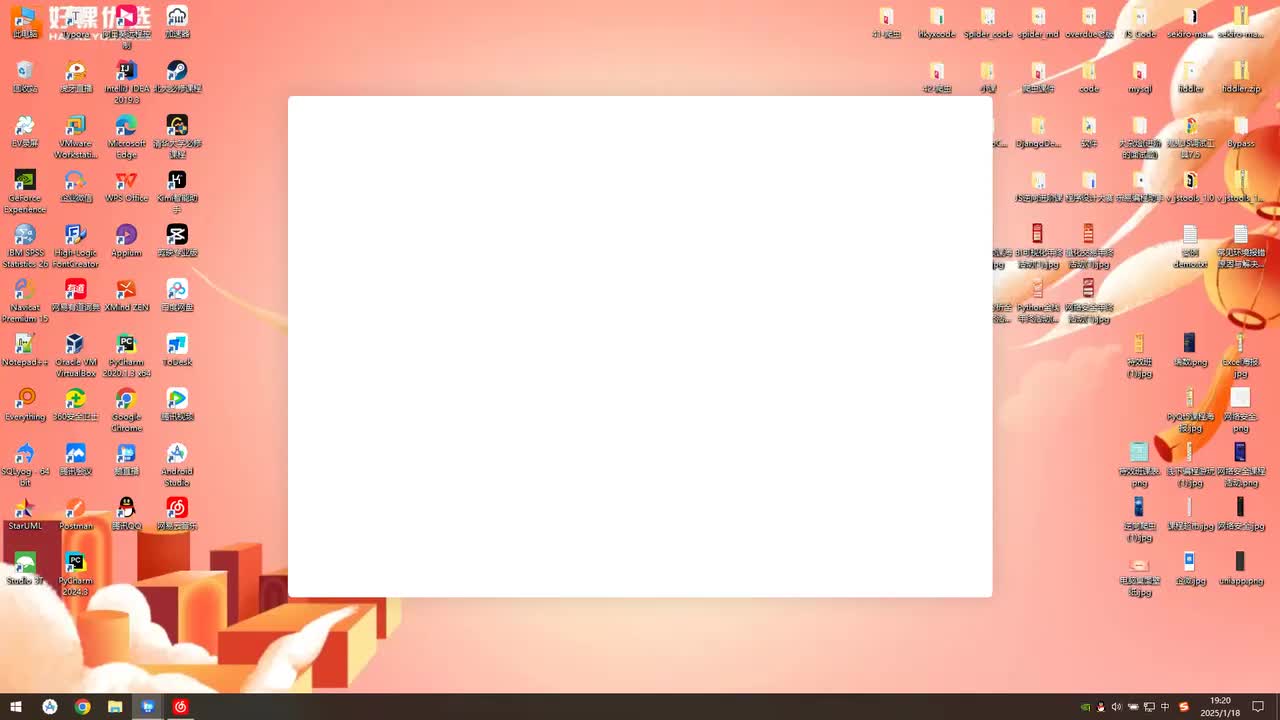Select the Tencent Meeting desktop shortcut

[75, 459]
